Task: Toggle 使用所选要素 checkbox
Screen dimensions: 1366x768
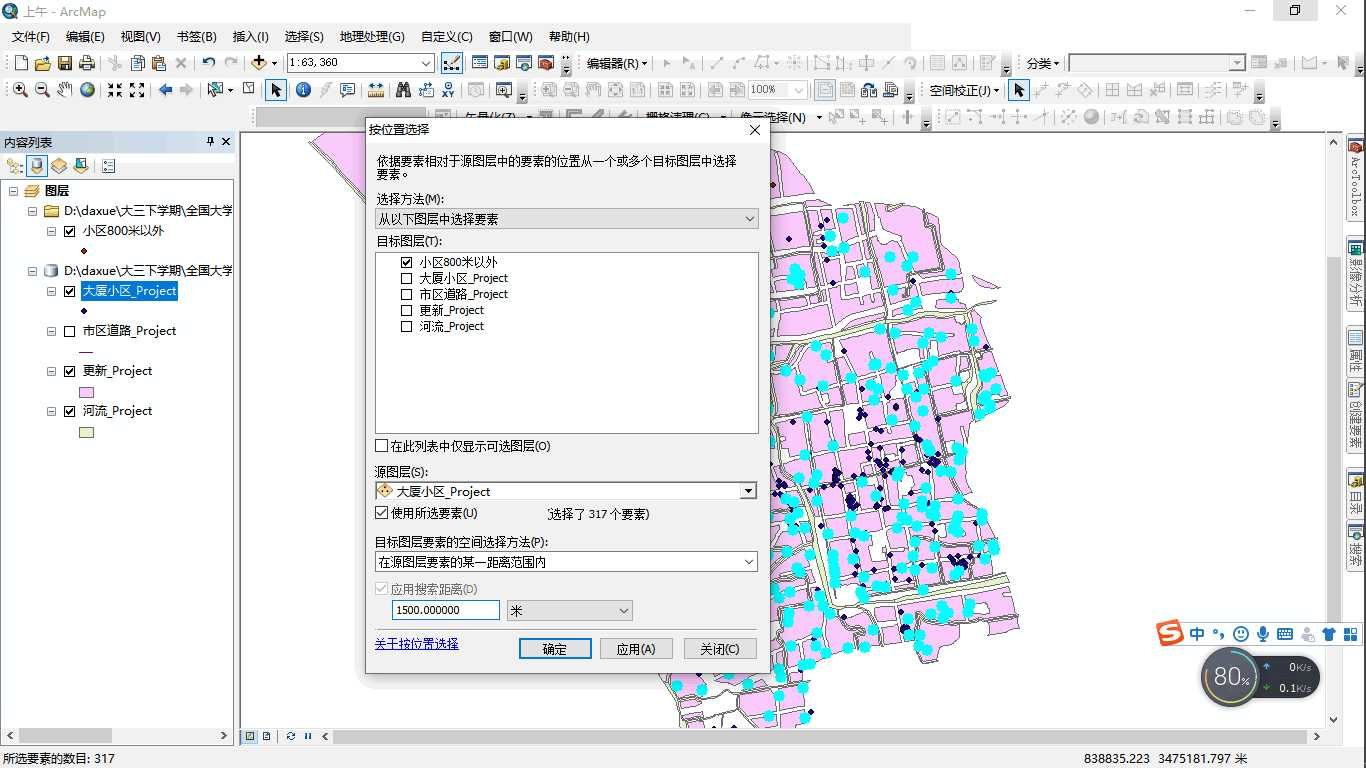Action: coord(382,513)
